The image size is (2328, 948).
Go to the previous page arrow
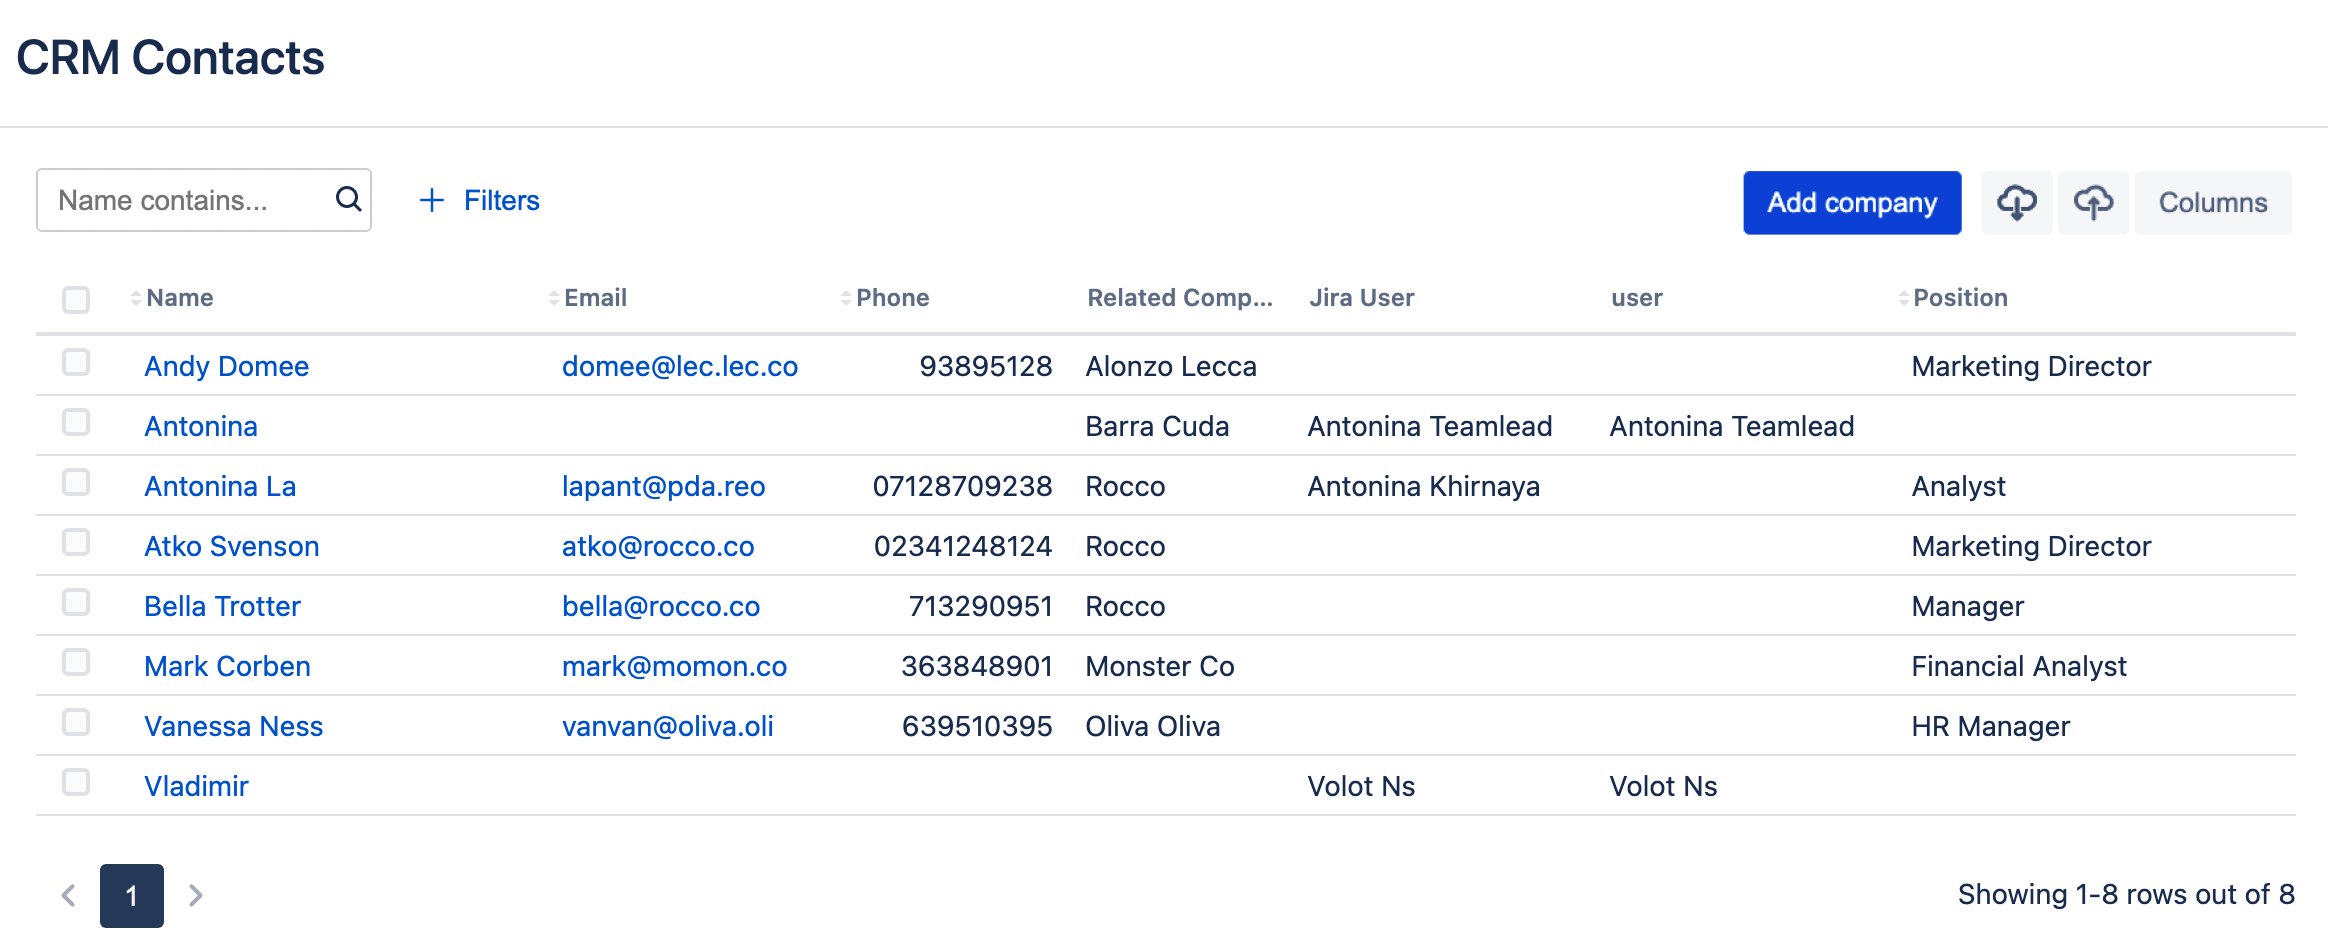click(68, 895)
